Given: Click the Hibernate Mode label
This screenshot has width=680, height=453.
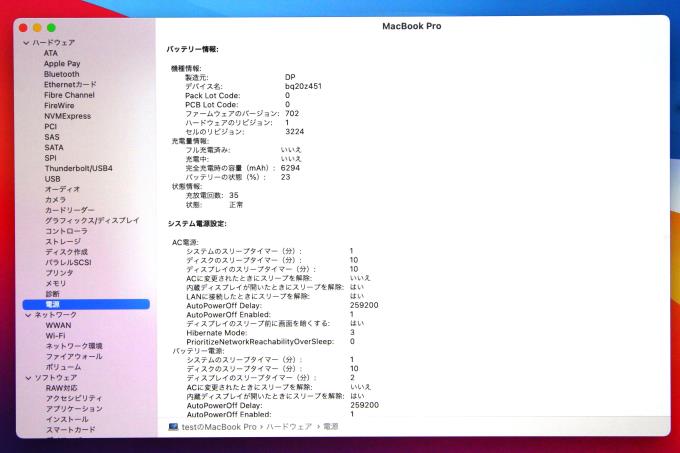Looking at the screenshot, I should [x=217, y=333].
